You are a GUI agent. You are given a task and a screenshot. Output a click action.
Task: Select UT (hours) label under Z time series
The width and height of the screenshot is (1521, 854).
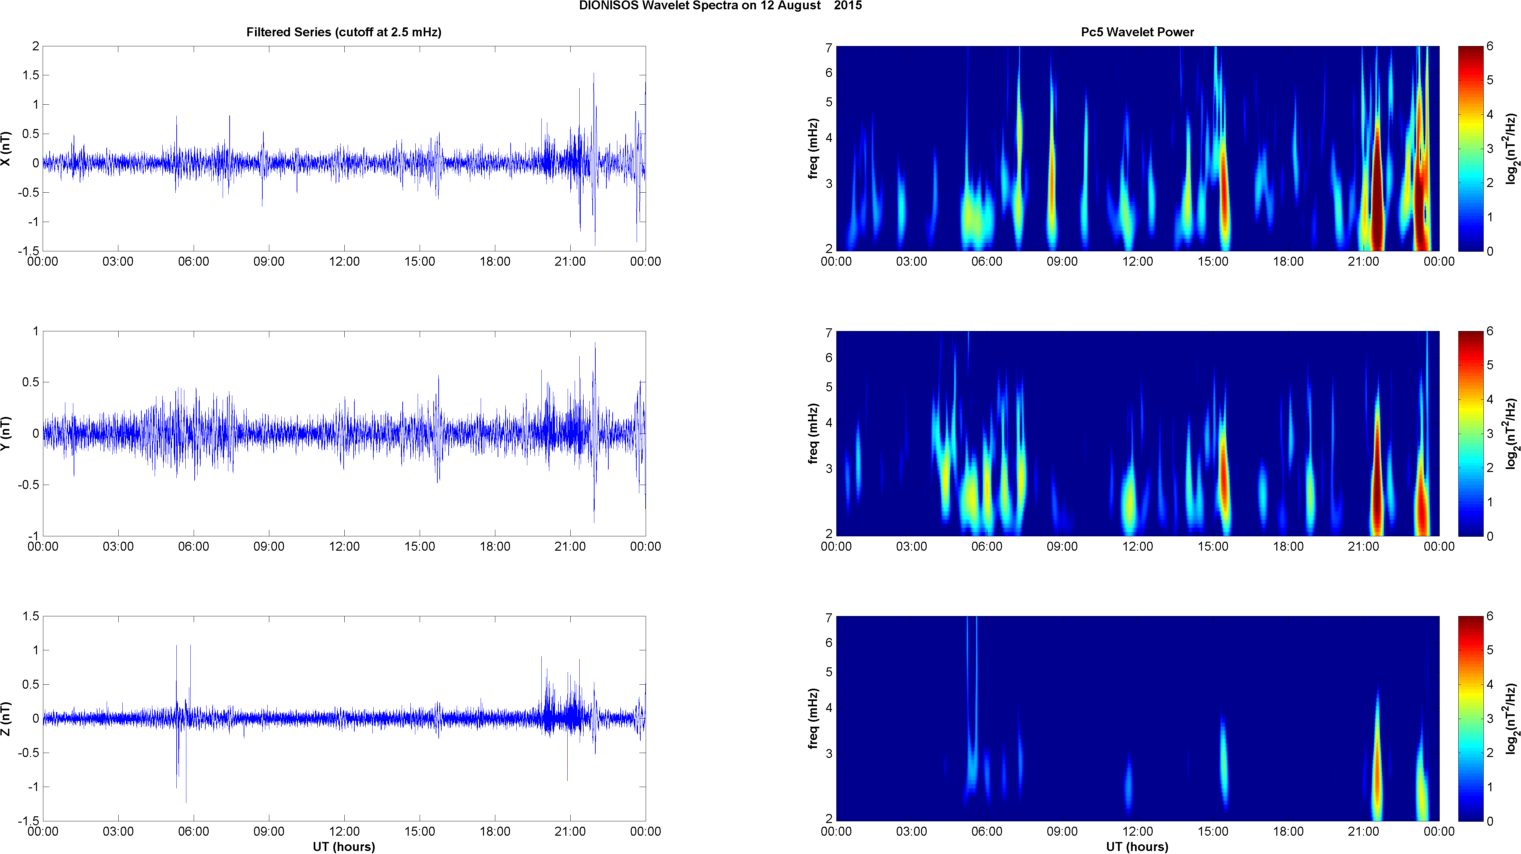tap(344, 847)
